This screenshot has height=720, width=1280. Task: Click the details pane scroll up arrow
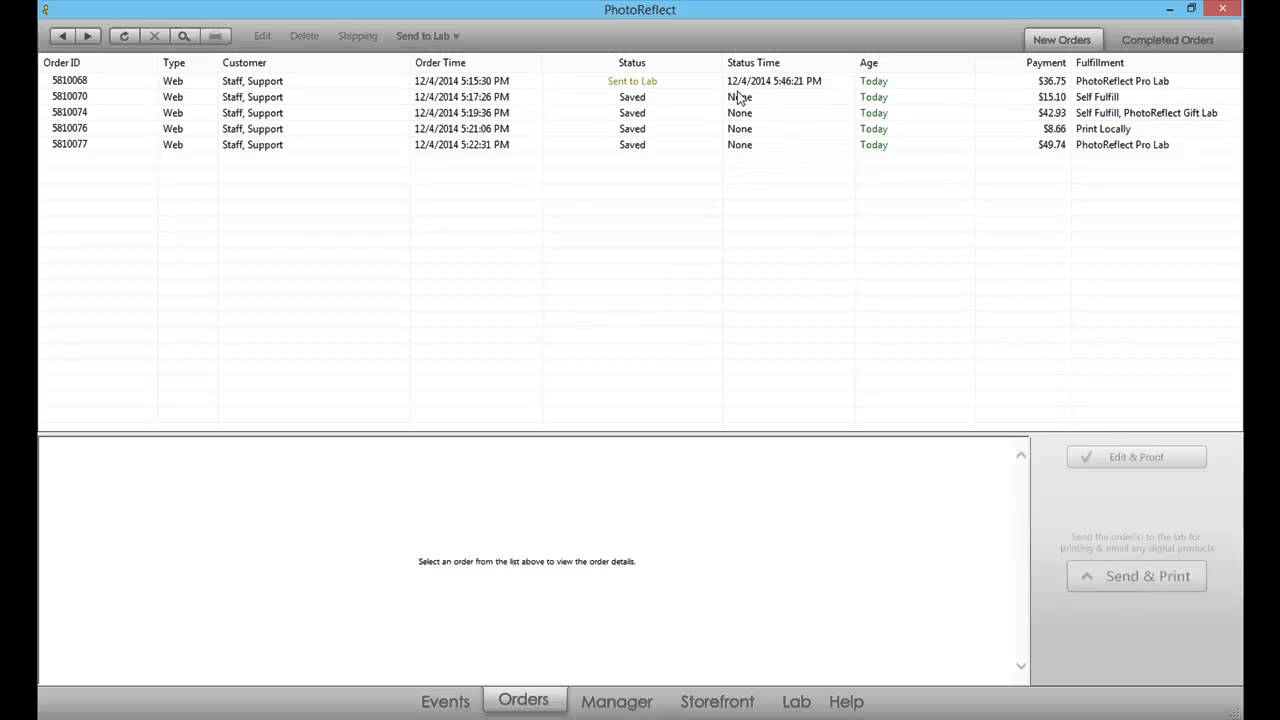(1021, 455)
